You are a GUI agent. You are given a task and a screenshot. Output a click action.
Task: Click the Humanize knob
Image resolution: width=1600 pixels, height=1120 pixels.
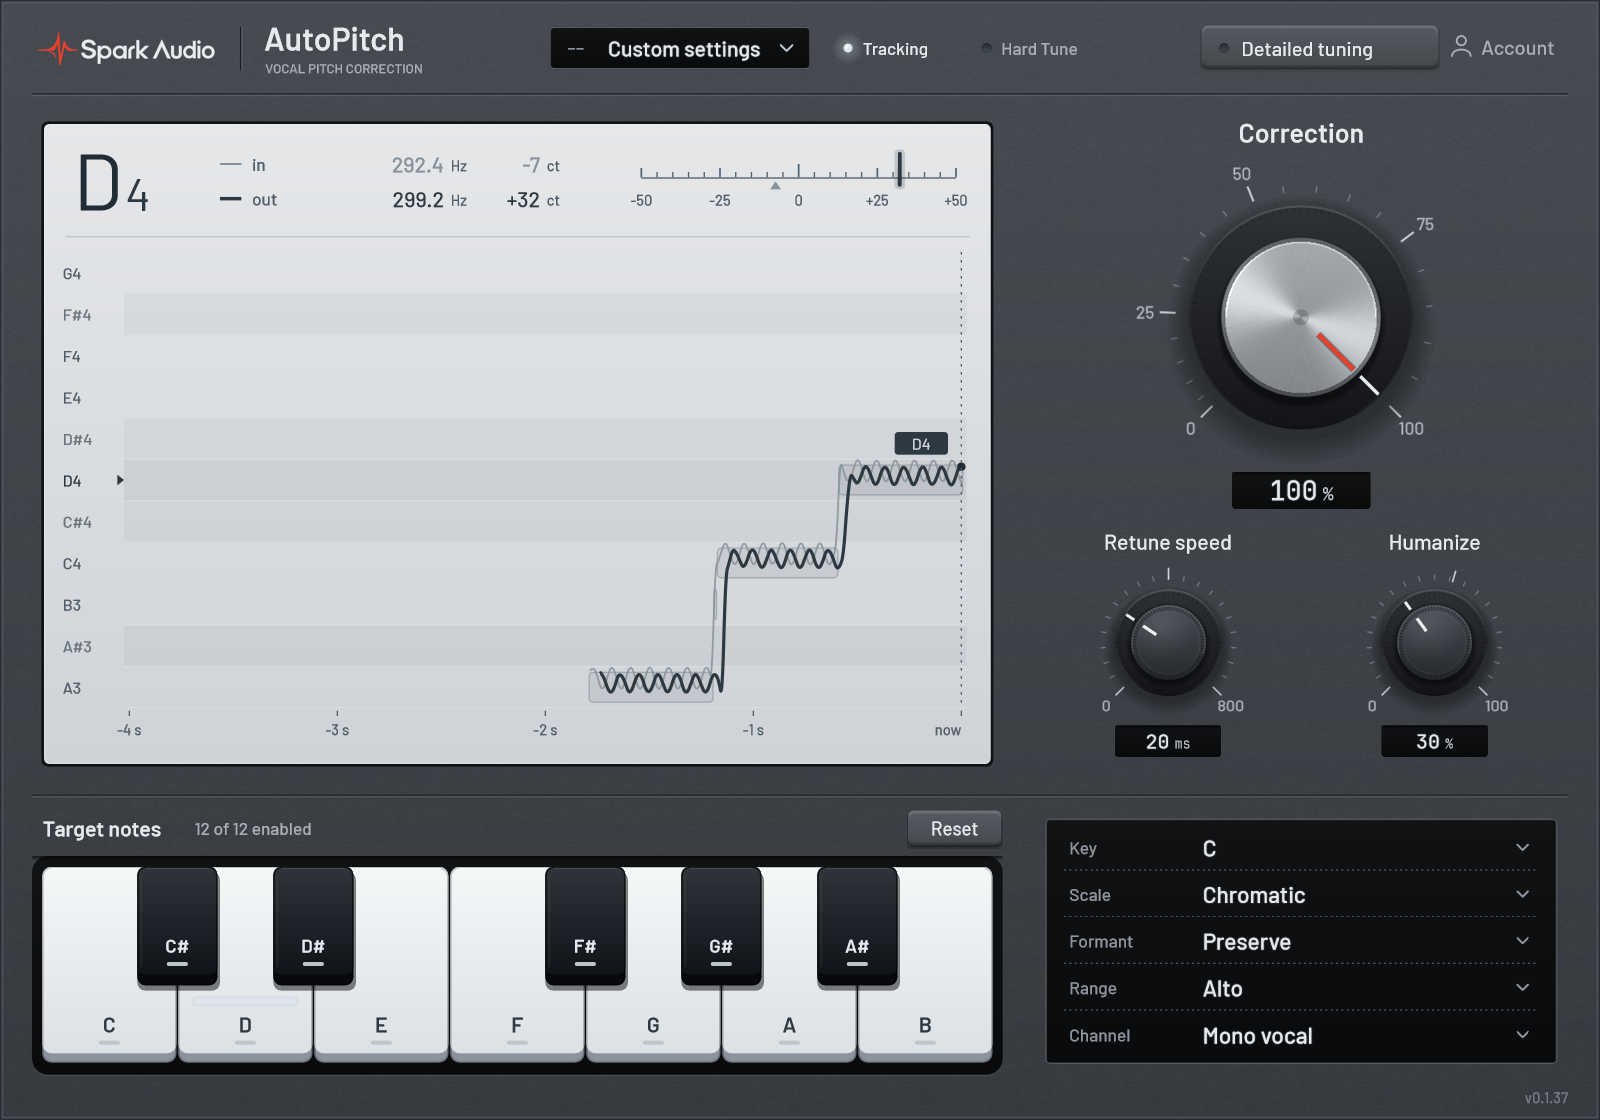tap(1434, 641)
